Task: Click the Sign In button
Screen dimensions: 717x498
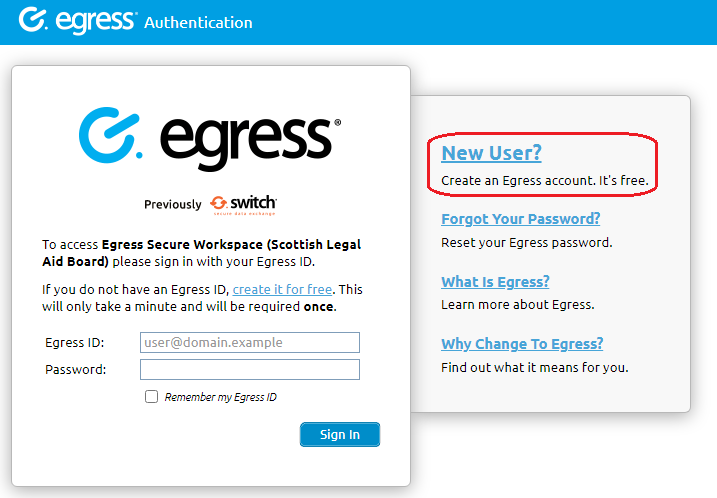Action: click(340, 434)
